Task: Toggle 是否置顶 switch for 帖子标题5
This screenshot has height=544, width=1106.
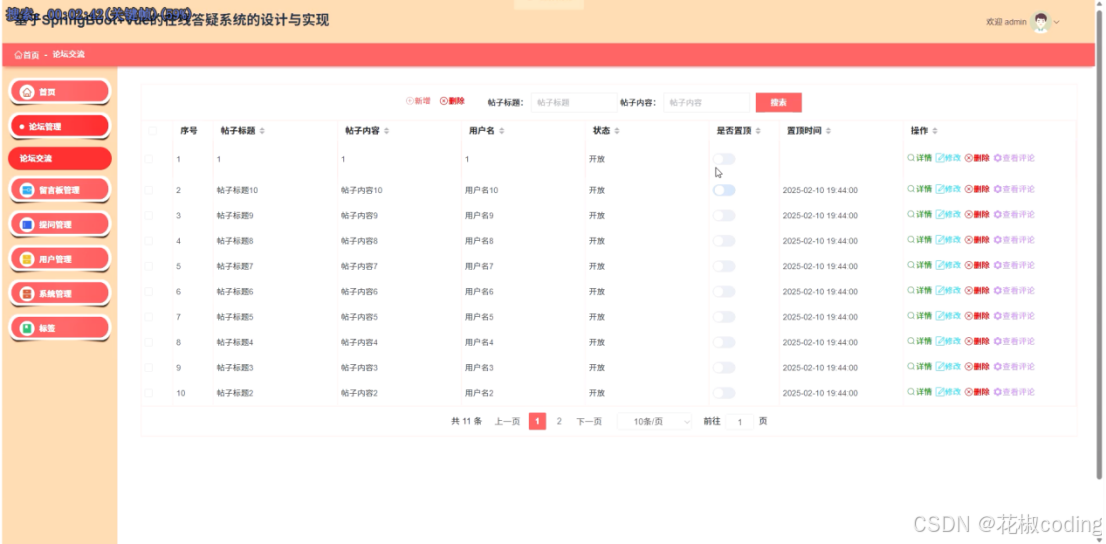Action: [724, 317]
